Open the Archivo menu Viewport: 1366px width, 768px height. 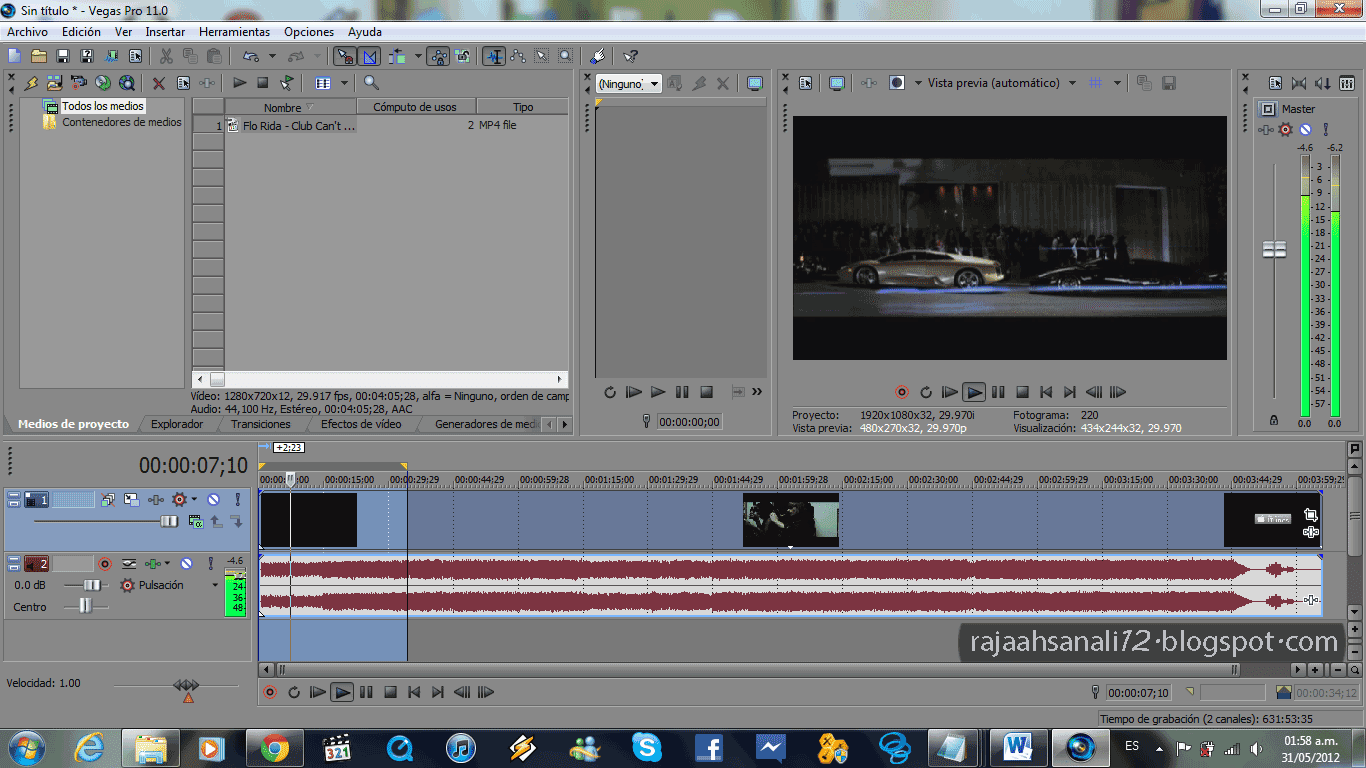[x=27, y=32]
